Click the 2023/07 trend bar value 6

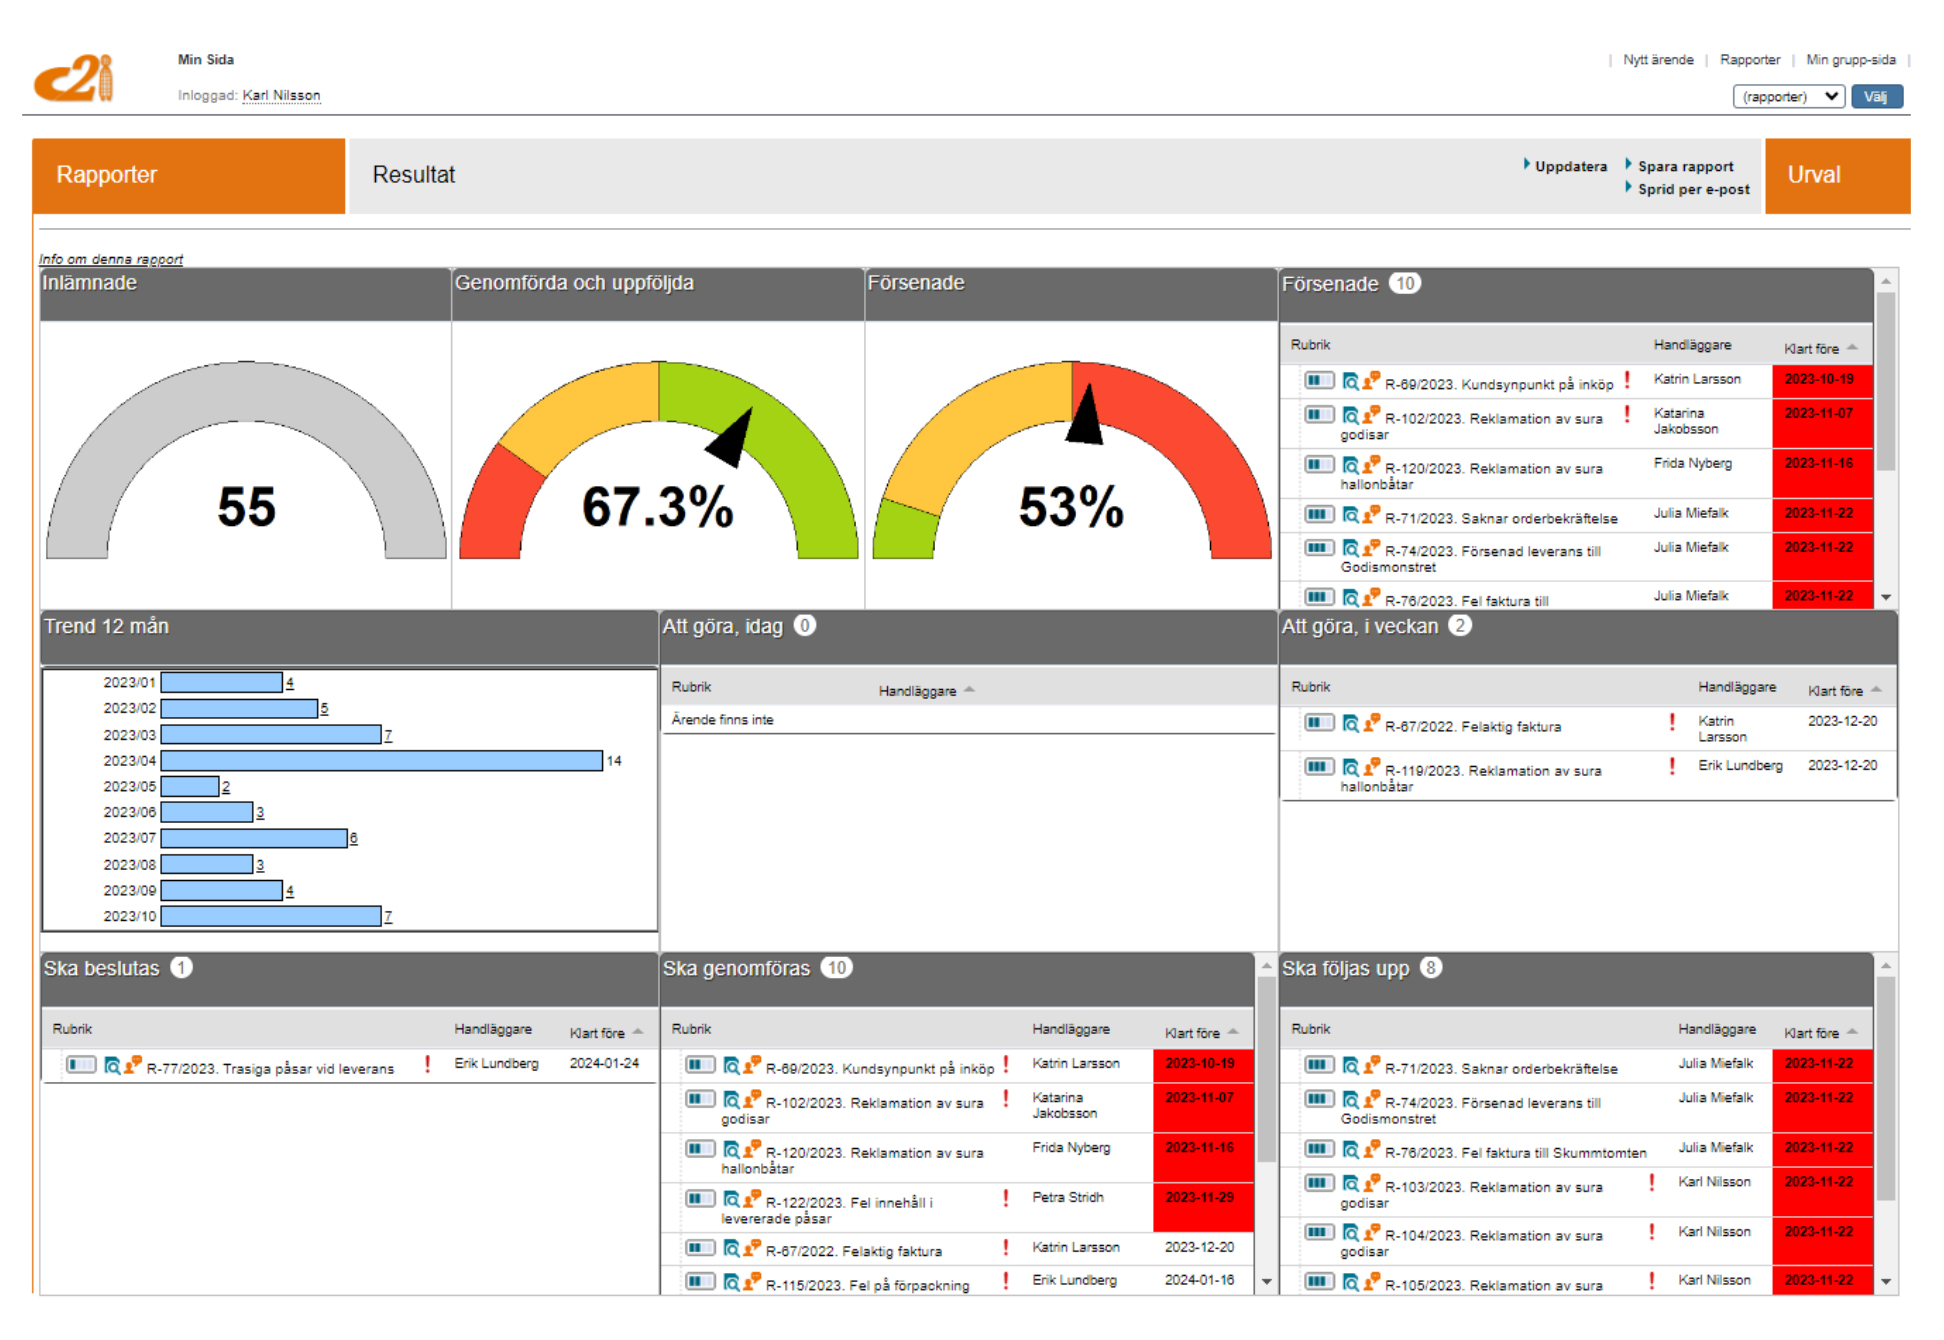coord(353,838)
